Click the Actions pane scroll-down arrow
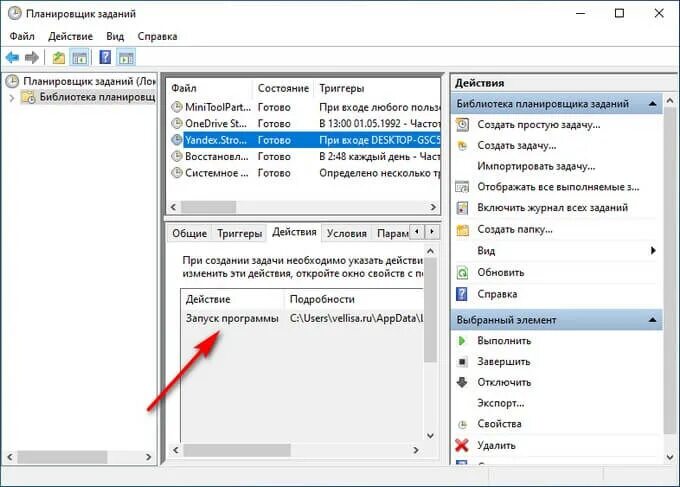Screen dimensions: 680x487 point(670,457)
